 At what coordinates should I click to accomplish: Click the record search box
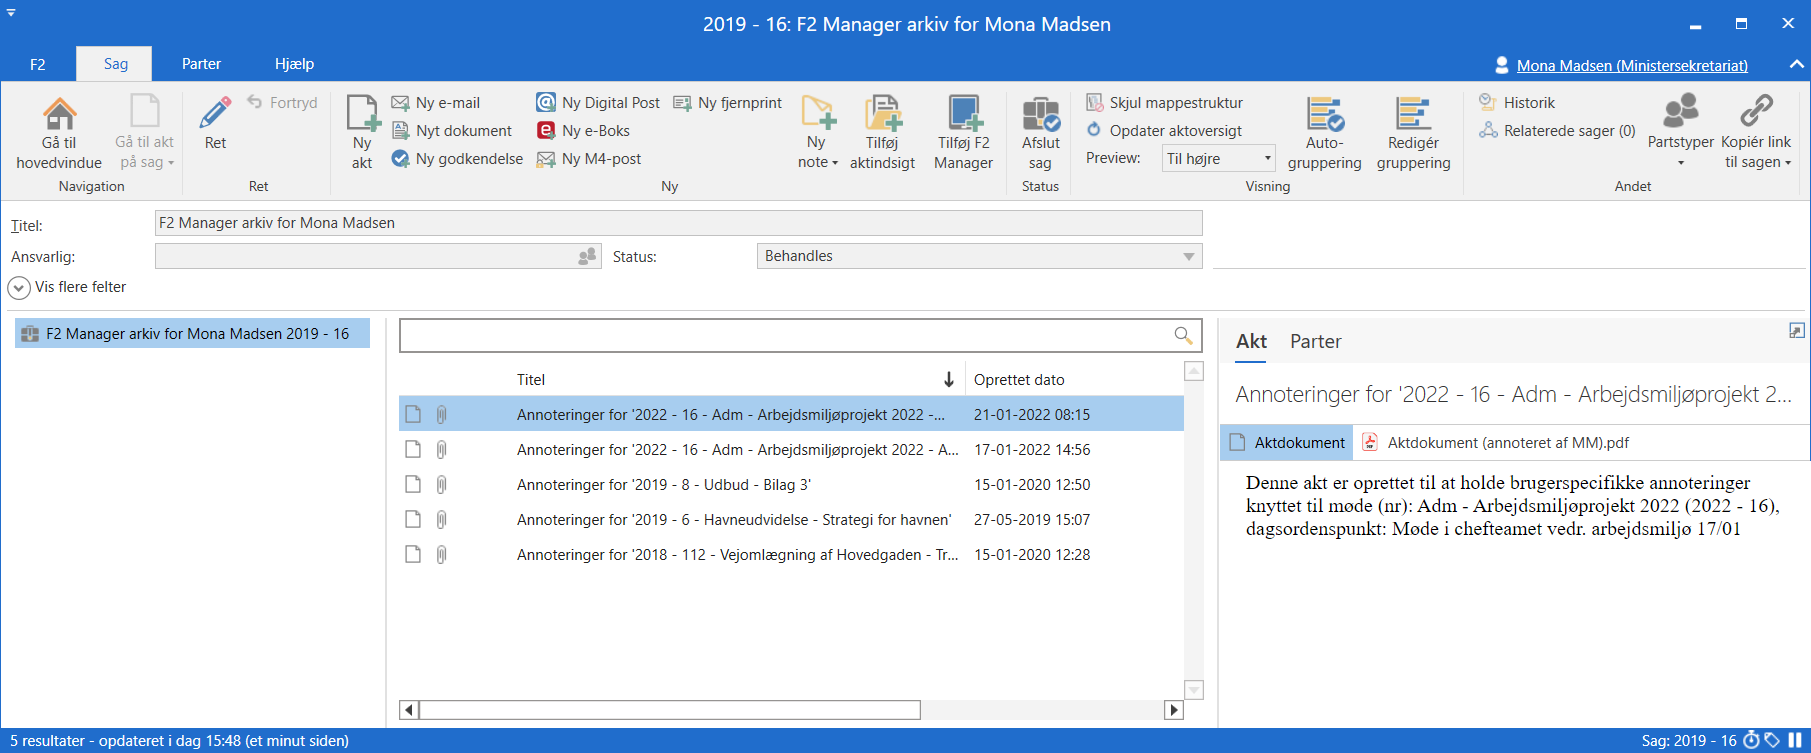pyautogui.click(x=800, y=335)
